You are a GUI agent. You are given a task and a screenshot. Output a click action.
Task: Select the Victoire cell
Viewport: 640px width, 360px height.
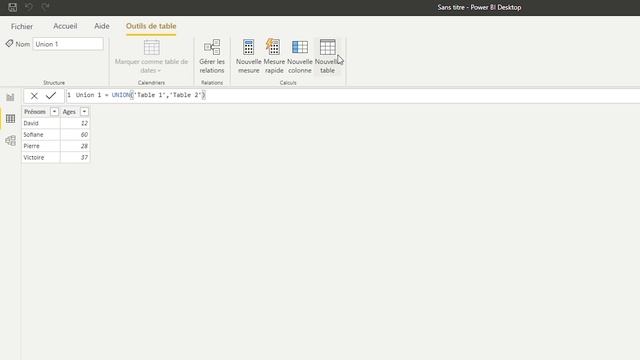pos(41,157)
